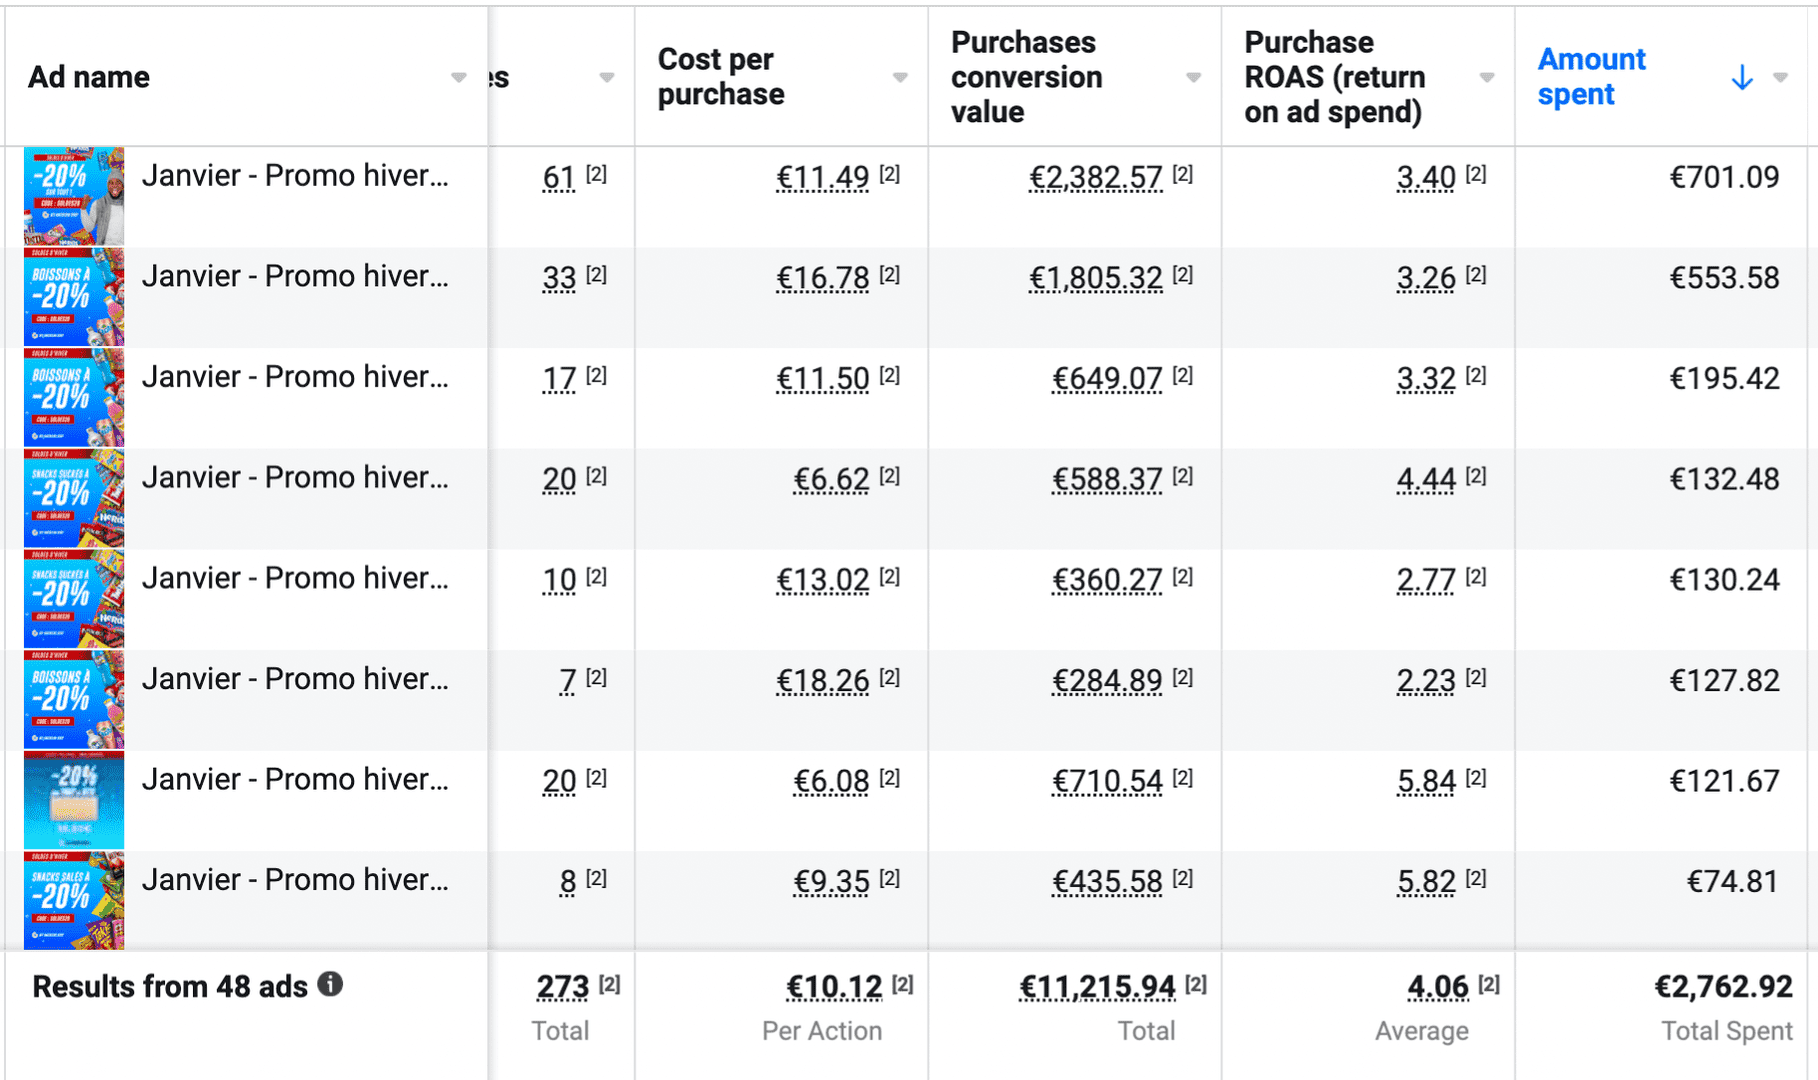Open thumbnail of ad spending €553.58
This screenshot has width=1818, height=1080.
[74, 297]
